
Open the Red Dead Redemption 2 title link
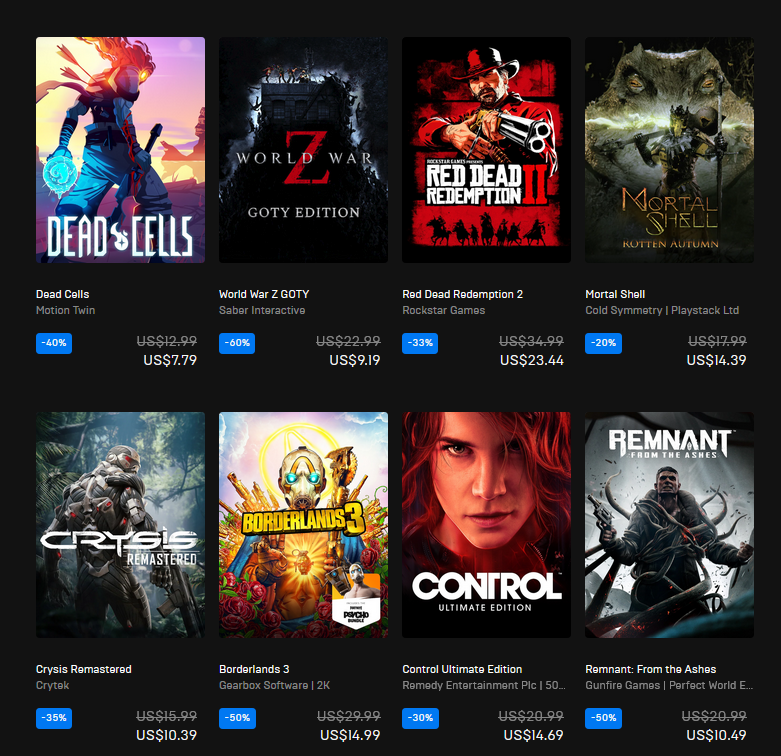pyautogui.click(x=462, y=294)
